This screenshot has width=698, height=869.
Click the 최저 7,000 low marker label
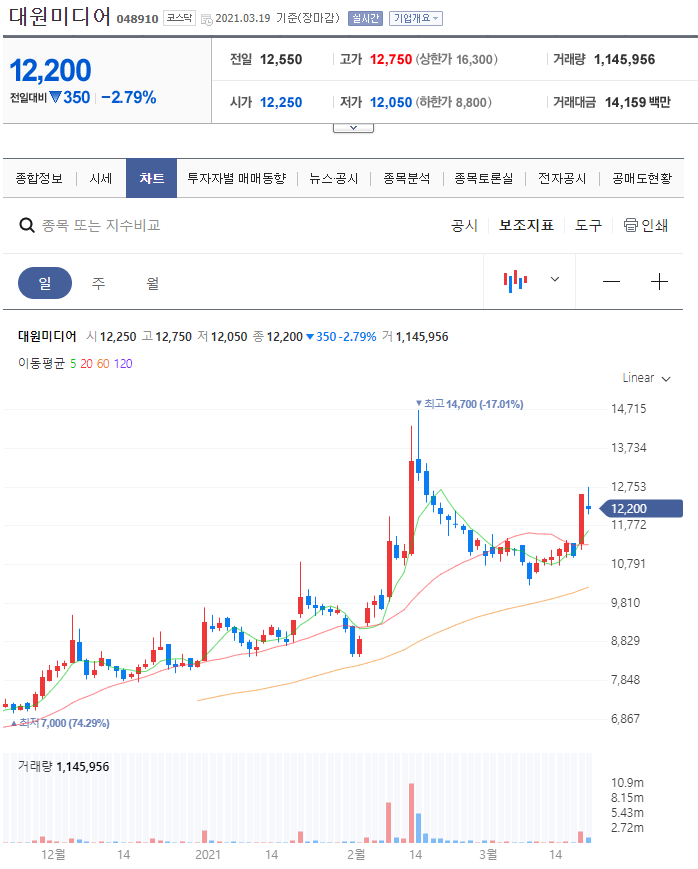click(60, 723)
